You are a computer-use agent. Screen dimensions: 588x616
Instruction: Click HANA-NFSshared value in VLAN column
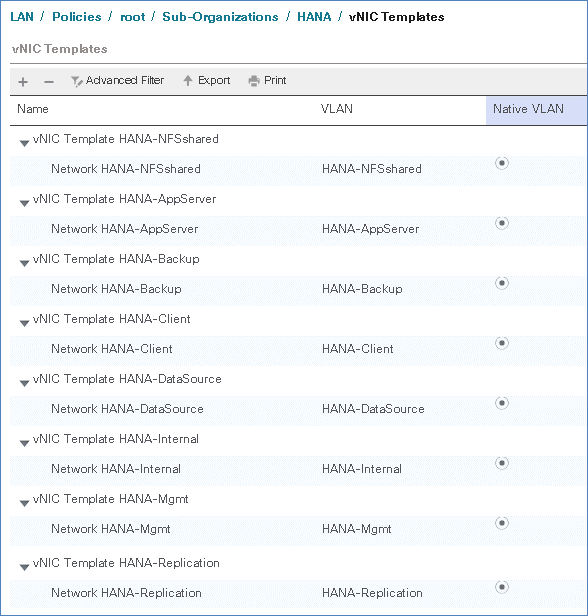(x=372, y=169)
